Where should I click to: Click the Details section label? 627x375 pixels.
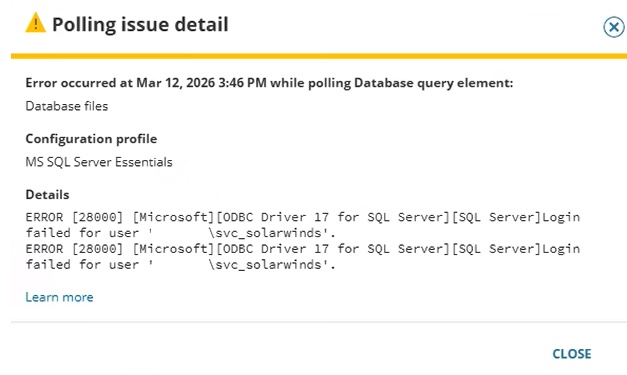click(x=47, y=195)
